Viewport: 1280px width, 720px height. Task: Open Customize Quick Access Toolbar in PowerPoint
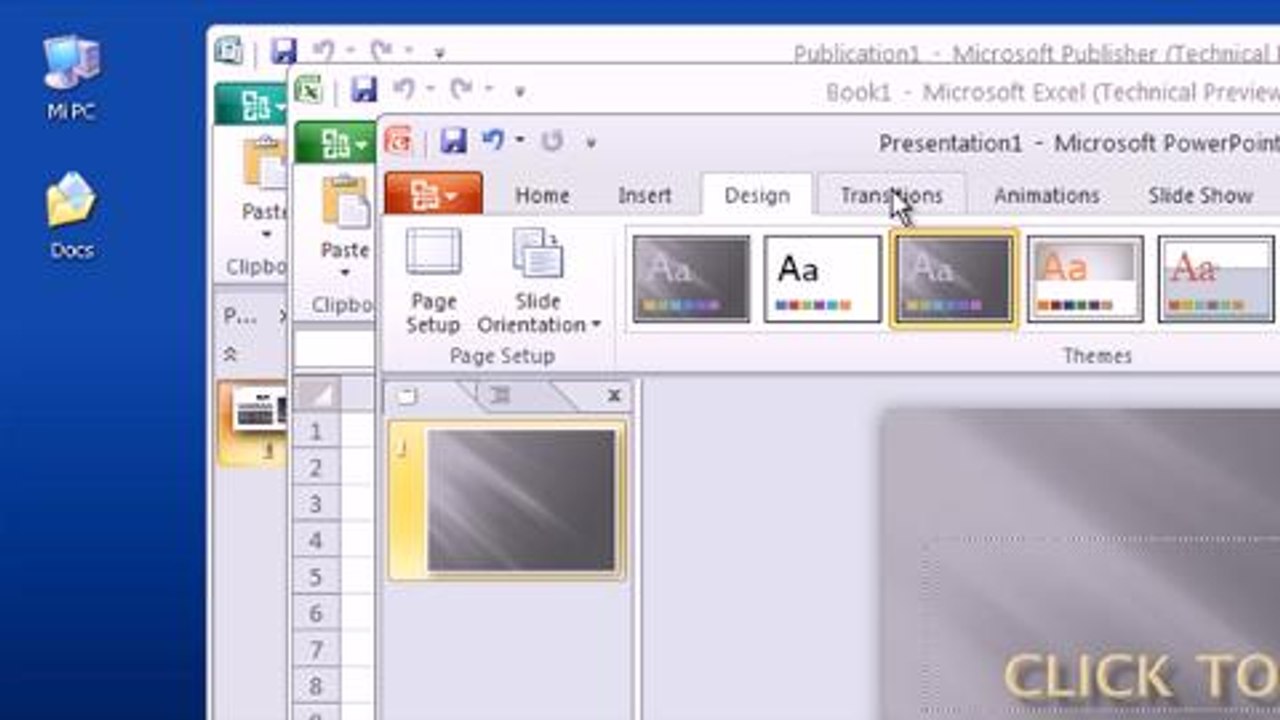coord(591,143)
